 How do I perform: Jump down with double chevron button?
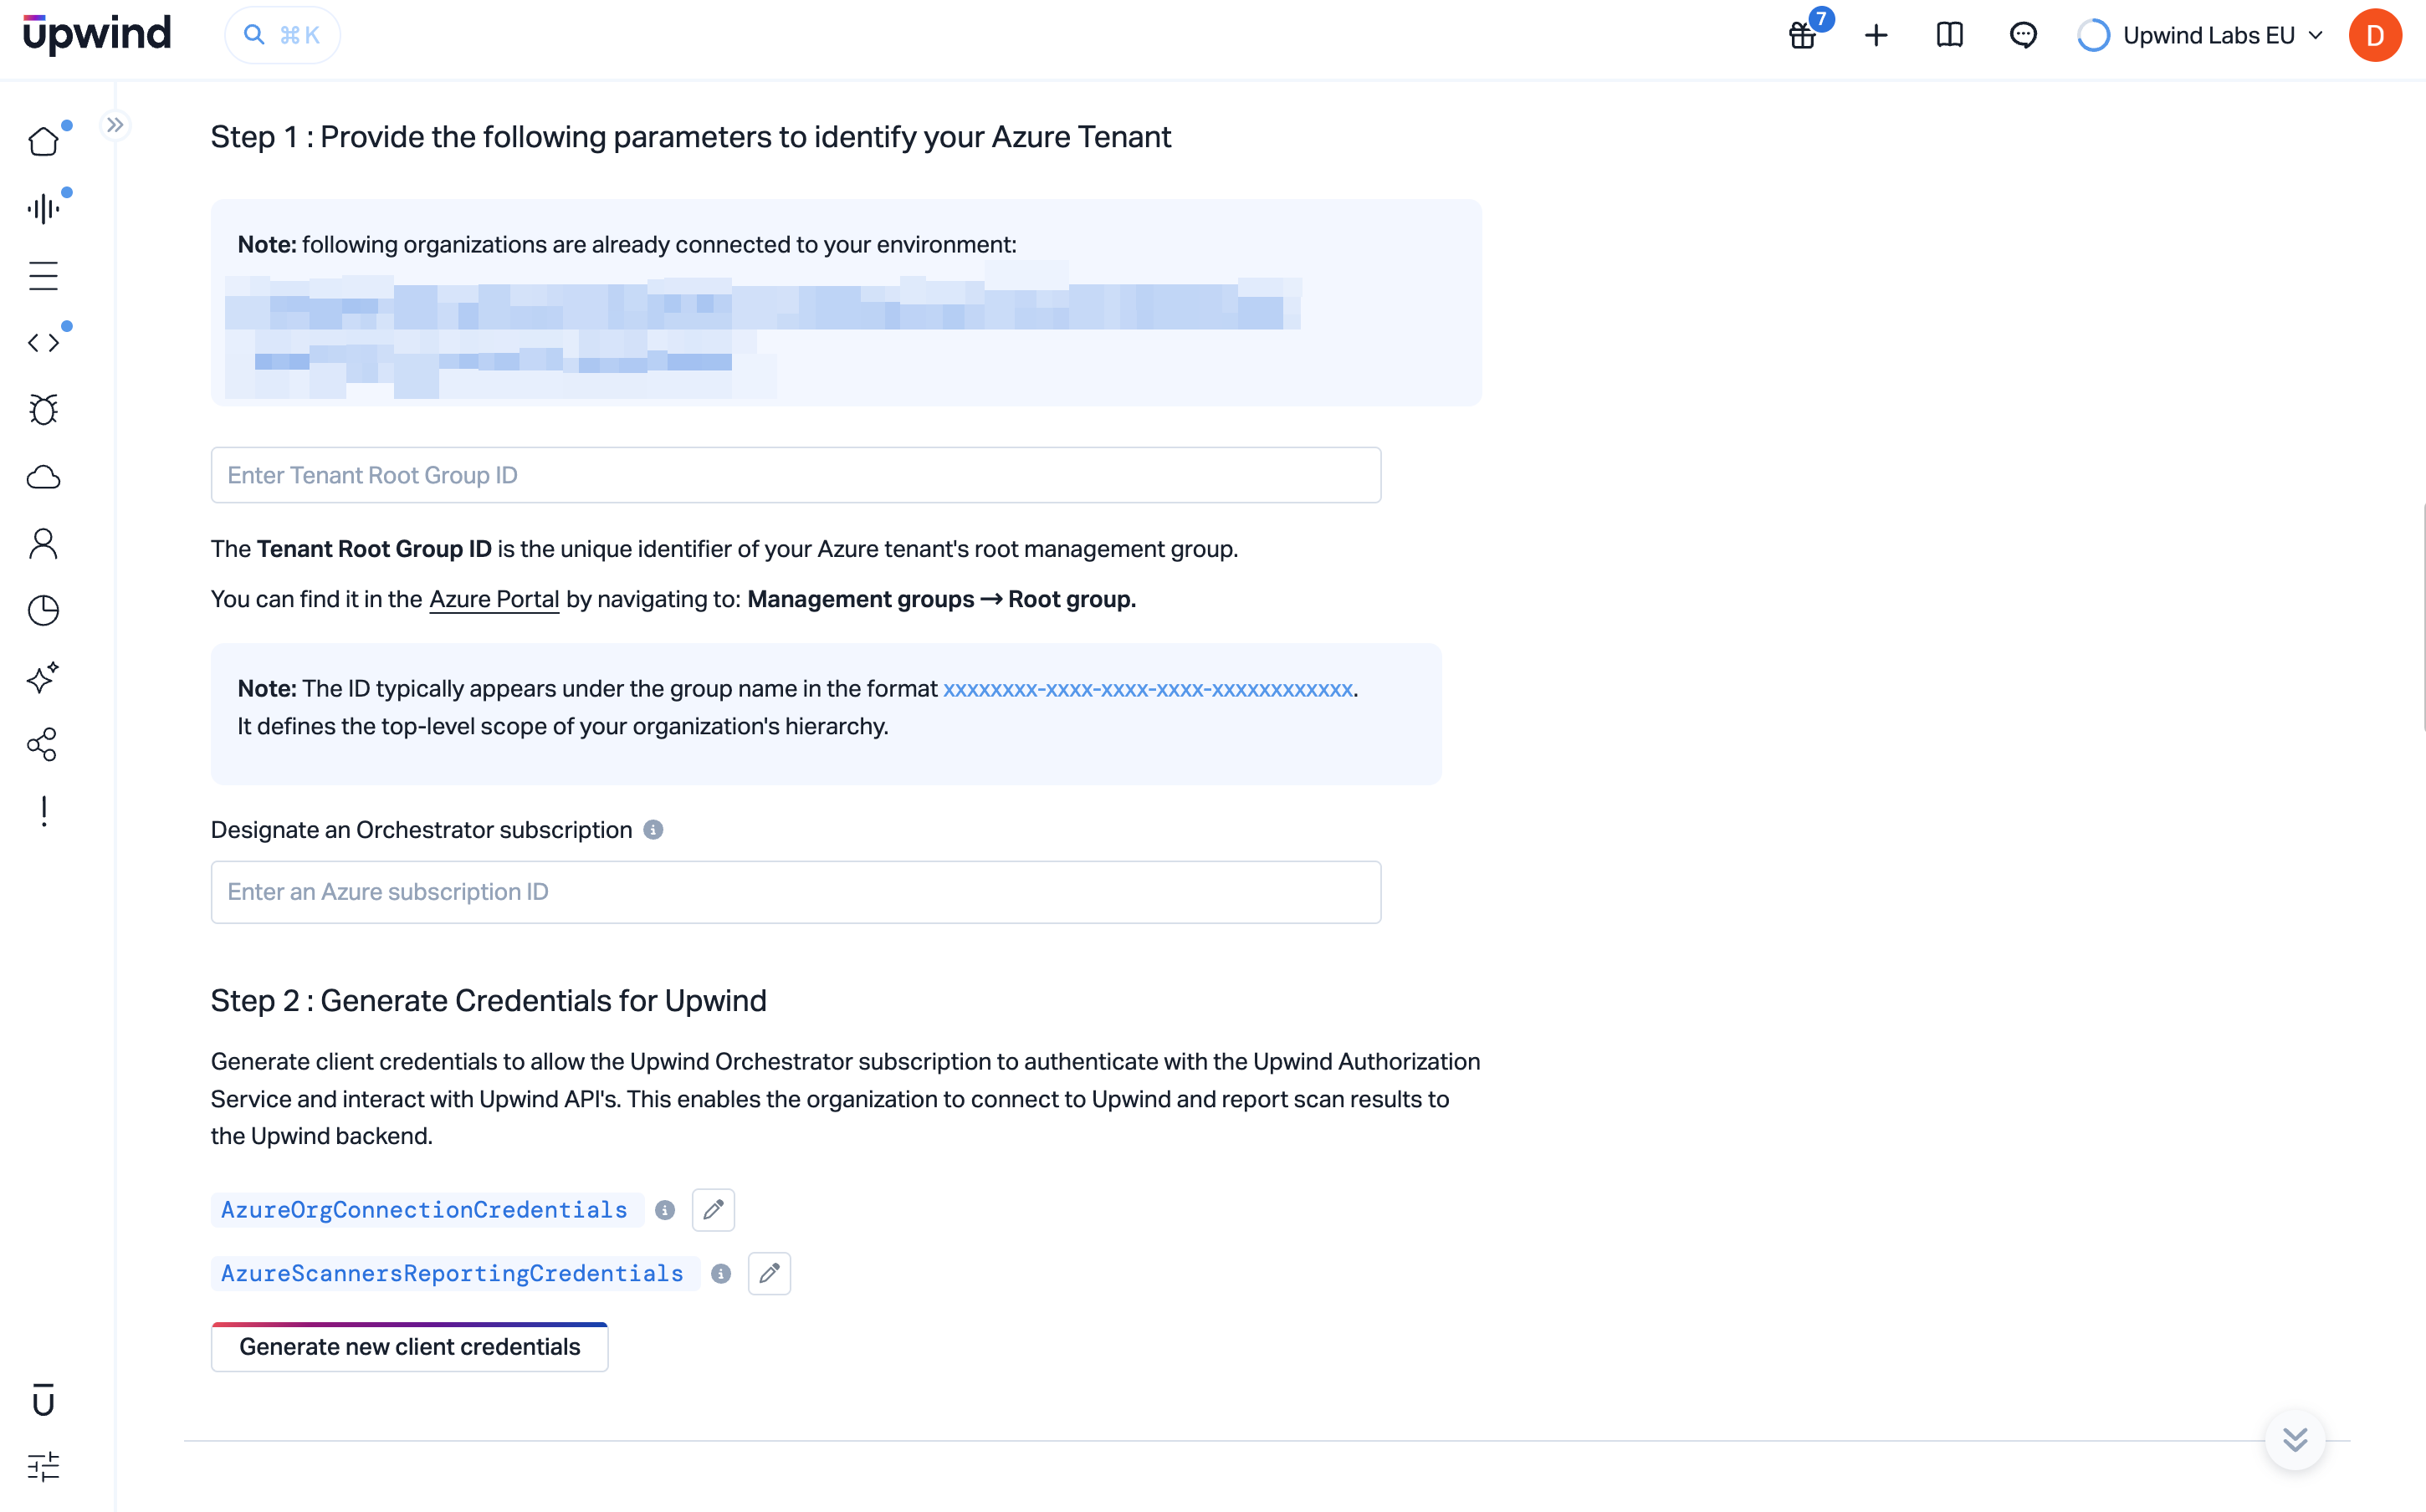pos(2295,1439)
